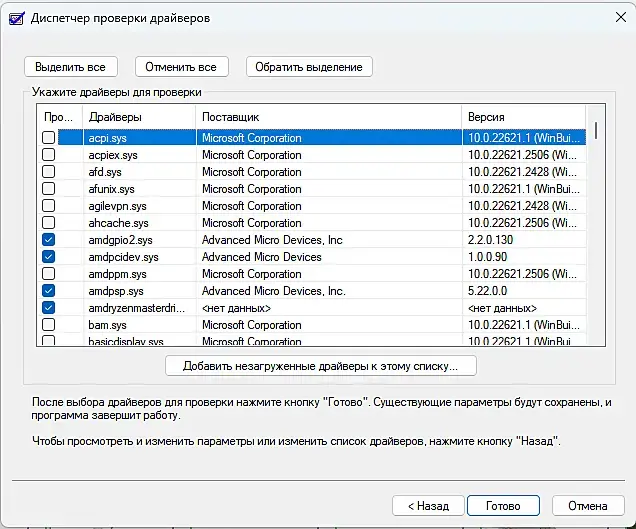636x529 pixels.
Task: Enable the acpi.sys driver checkbox
Action: click(x=48, y=138)
